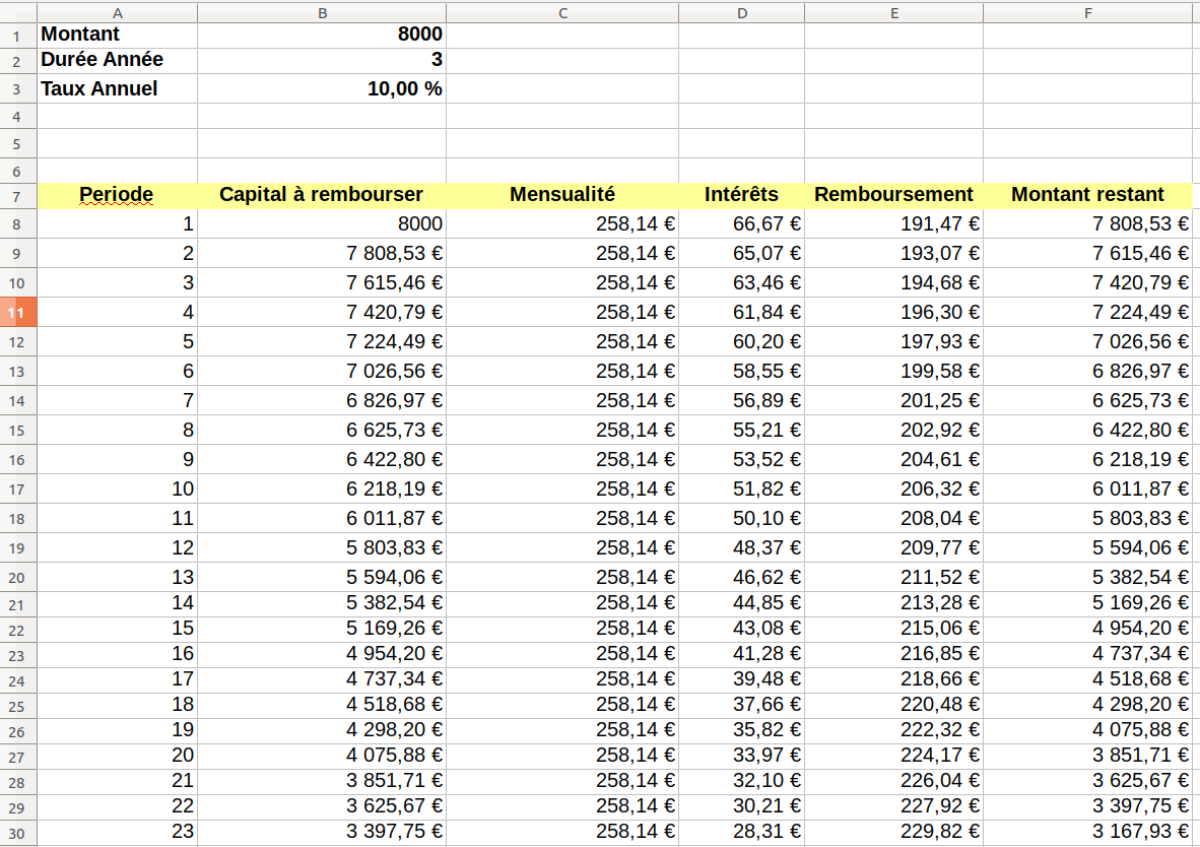Select the Remboursement header cell

click(894, 195)
